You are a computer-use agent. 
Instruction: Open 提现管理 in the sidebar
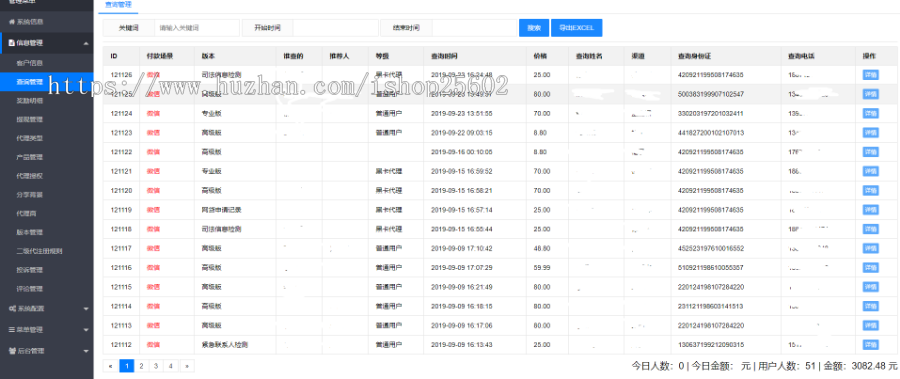[x=30, y=119]
